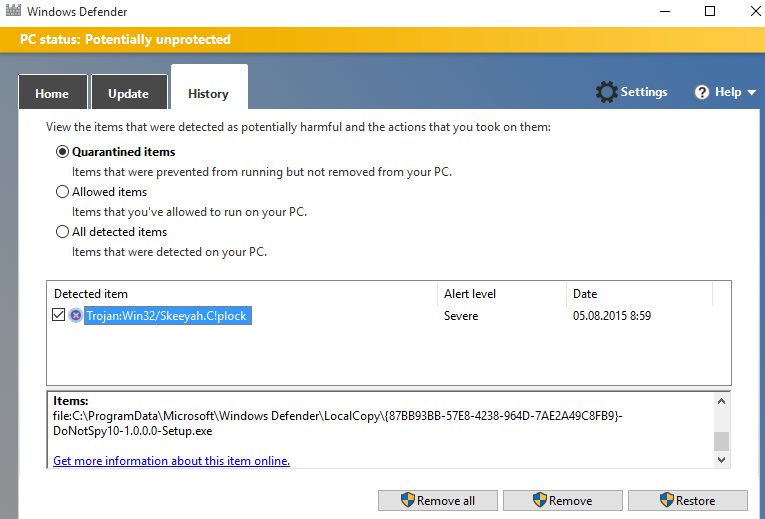Minimize the Windows Defender window
The width and height of the screenshot is (765, 519).
(665, 11)
